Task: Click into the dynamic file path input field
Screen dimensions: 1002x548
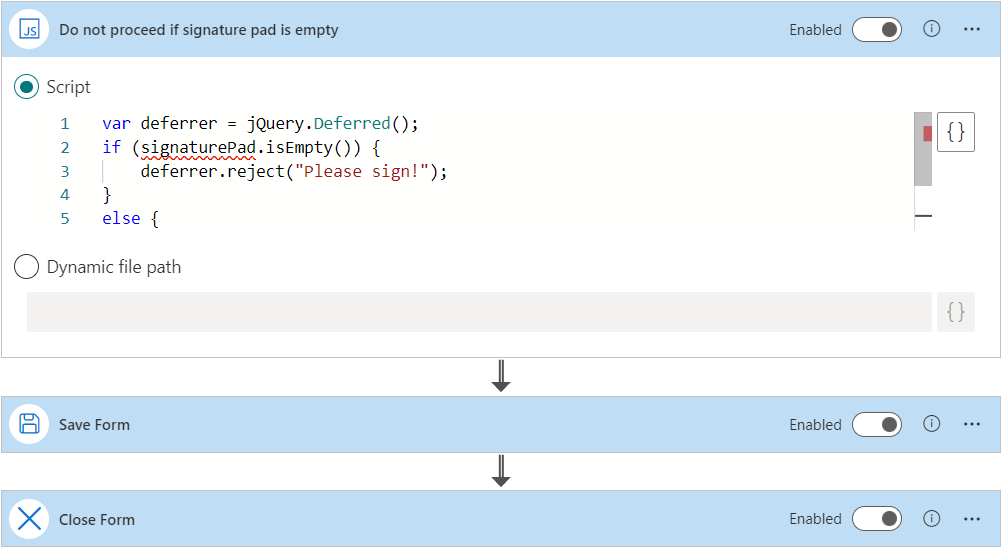Action: 478,312
